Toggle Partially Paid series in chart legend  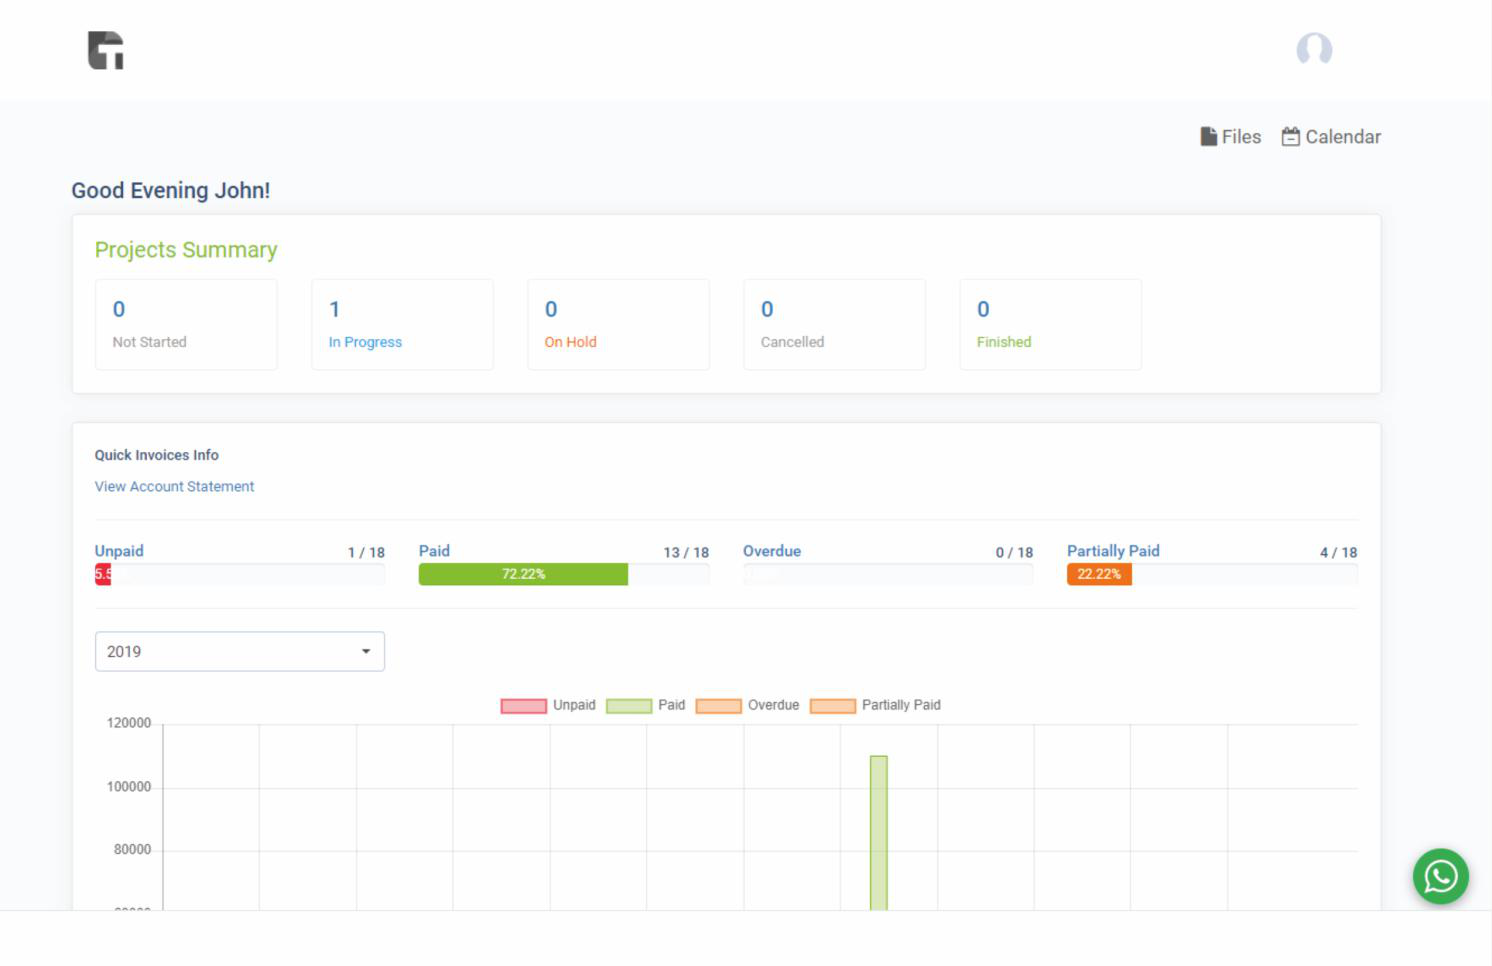click(875, 705)
